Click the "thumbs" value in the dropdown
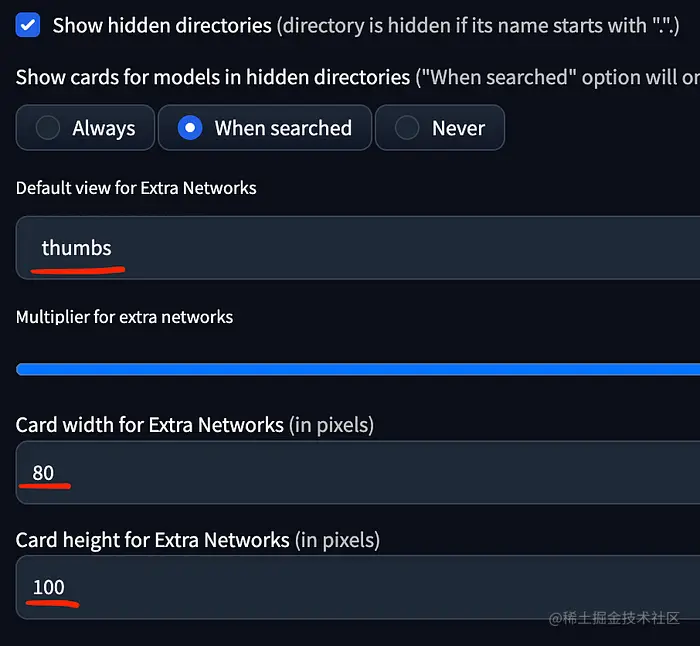700x646 pixels. coord(76,248)
